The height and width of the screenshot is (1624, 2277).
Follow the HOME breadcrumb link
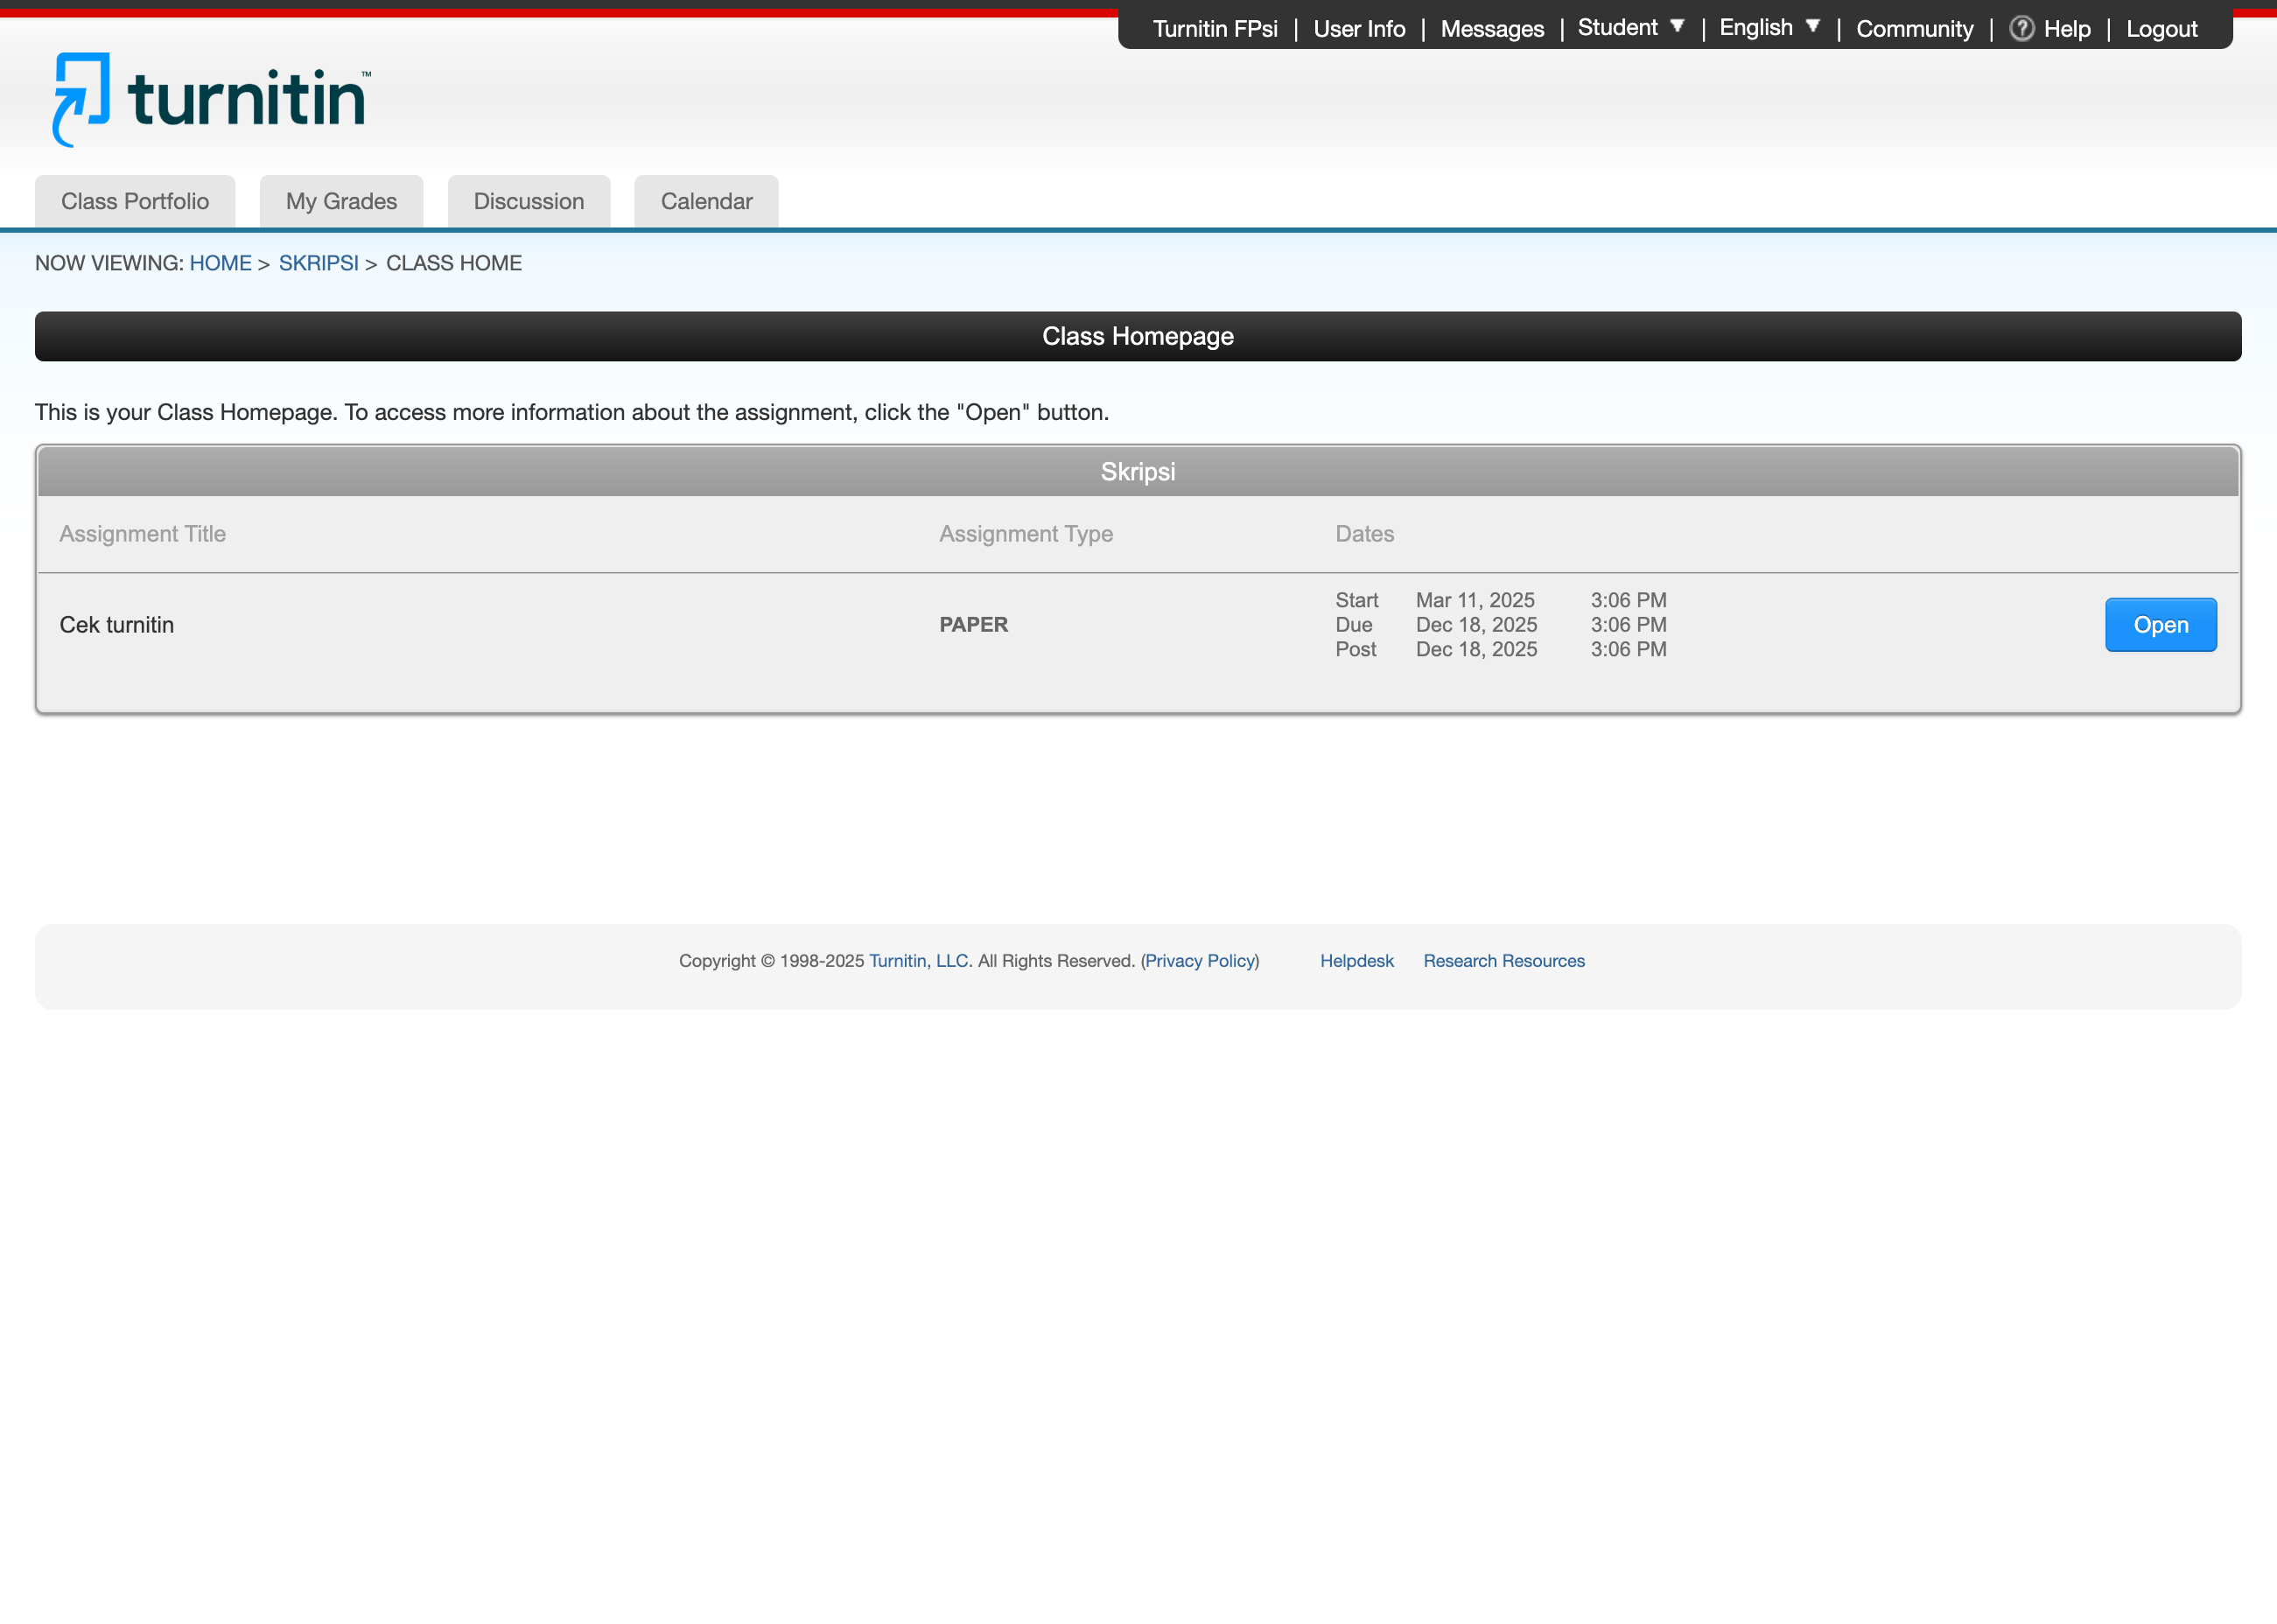(220, 263)
